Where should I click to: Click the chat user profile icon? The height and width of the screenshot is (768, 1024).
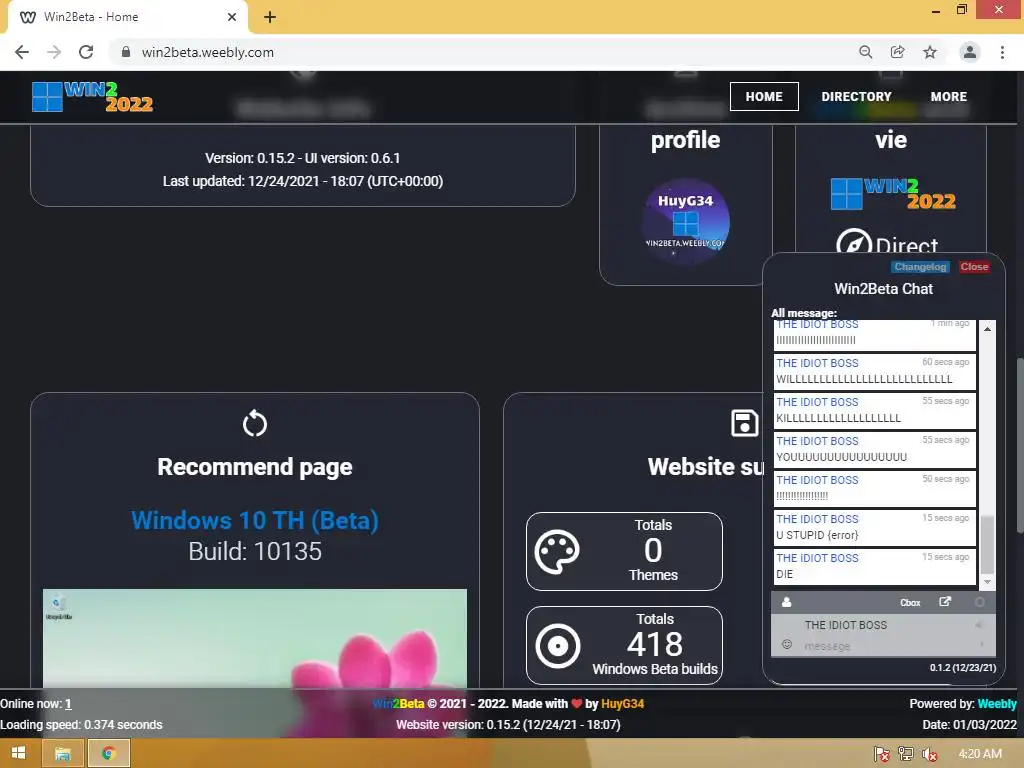pos(786,602)
